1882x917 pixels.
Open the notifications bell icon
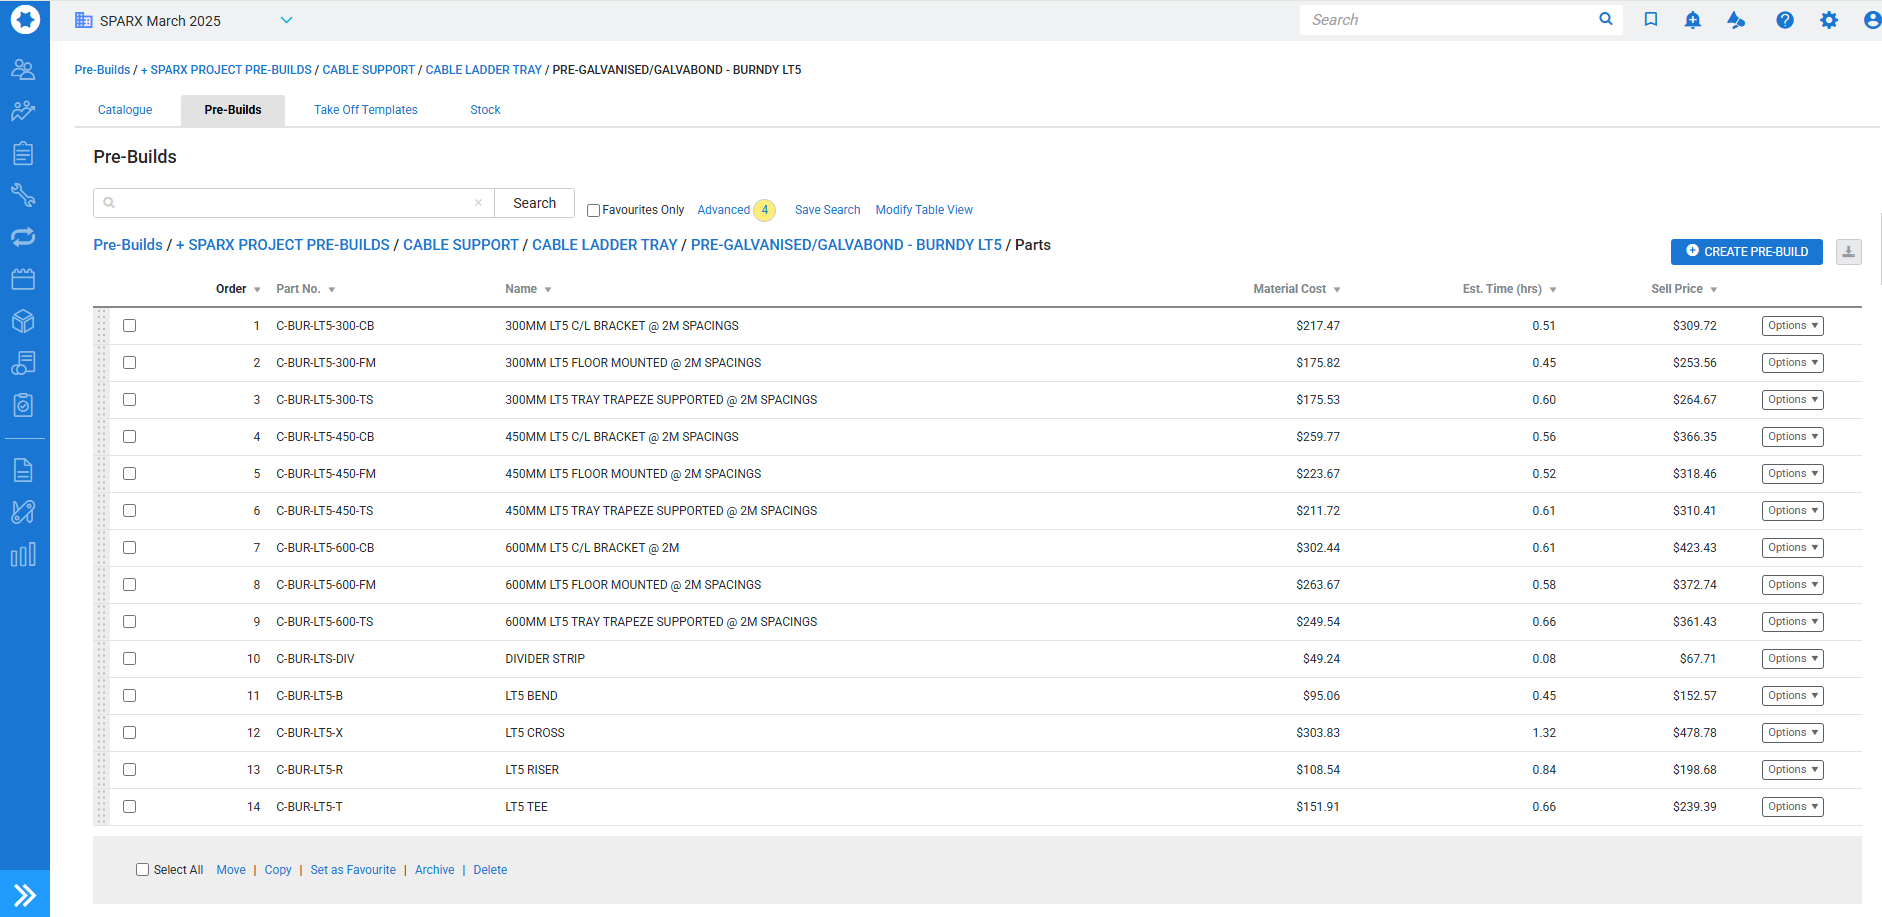[x=1692, y=20]
